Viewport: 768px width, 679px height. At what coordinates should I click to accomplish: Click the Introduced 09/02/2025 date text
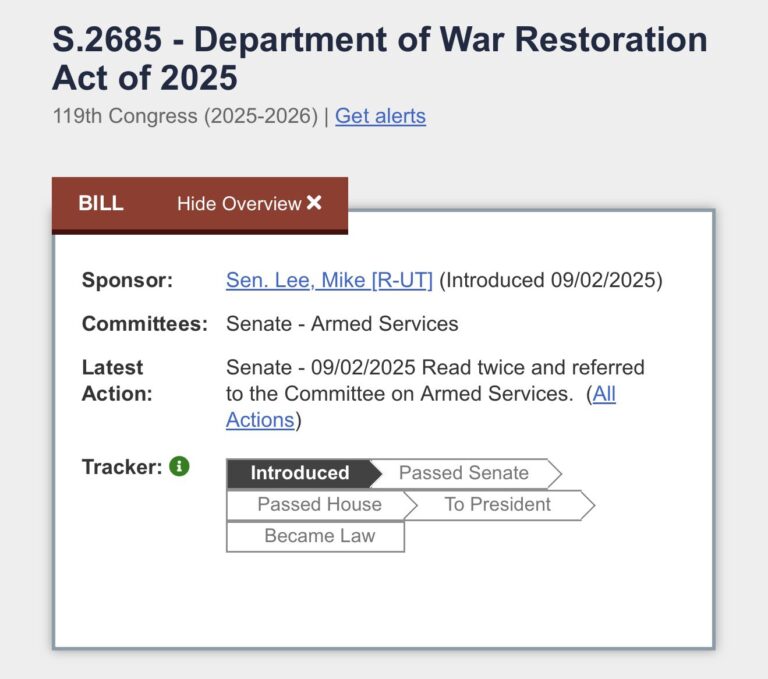(551, 280)
